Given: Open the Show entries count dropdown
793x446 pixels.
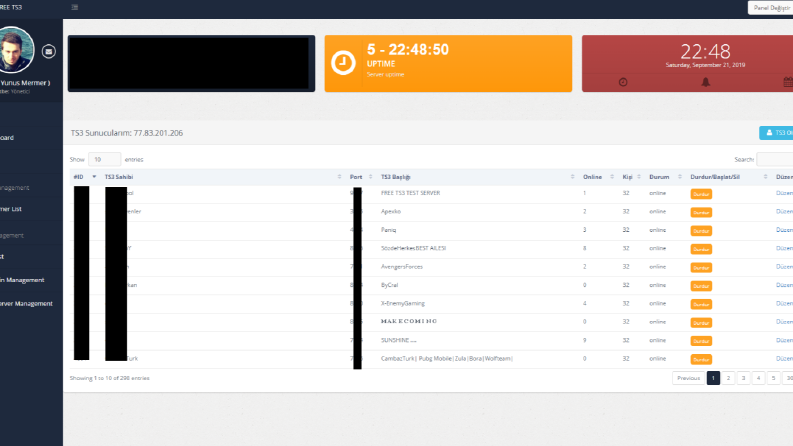Looking at the screenshot, I should pyautogui.click(x=104, y=159).
